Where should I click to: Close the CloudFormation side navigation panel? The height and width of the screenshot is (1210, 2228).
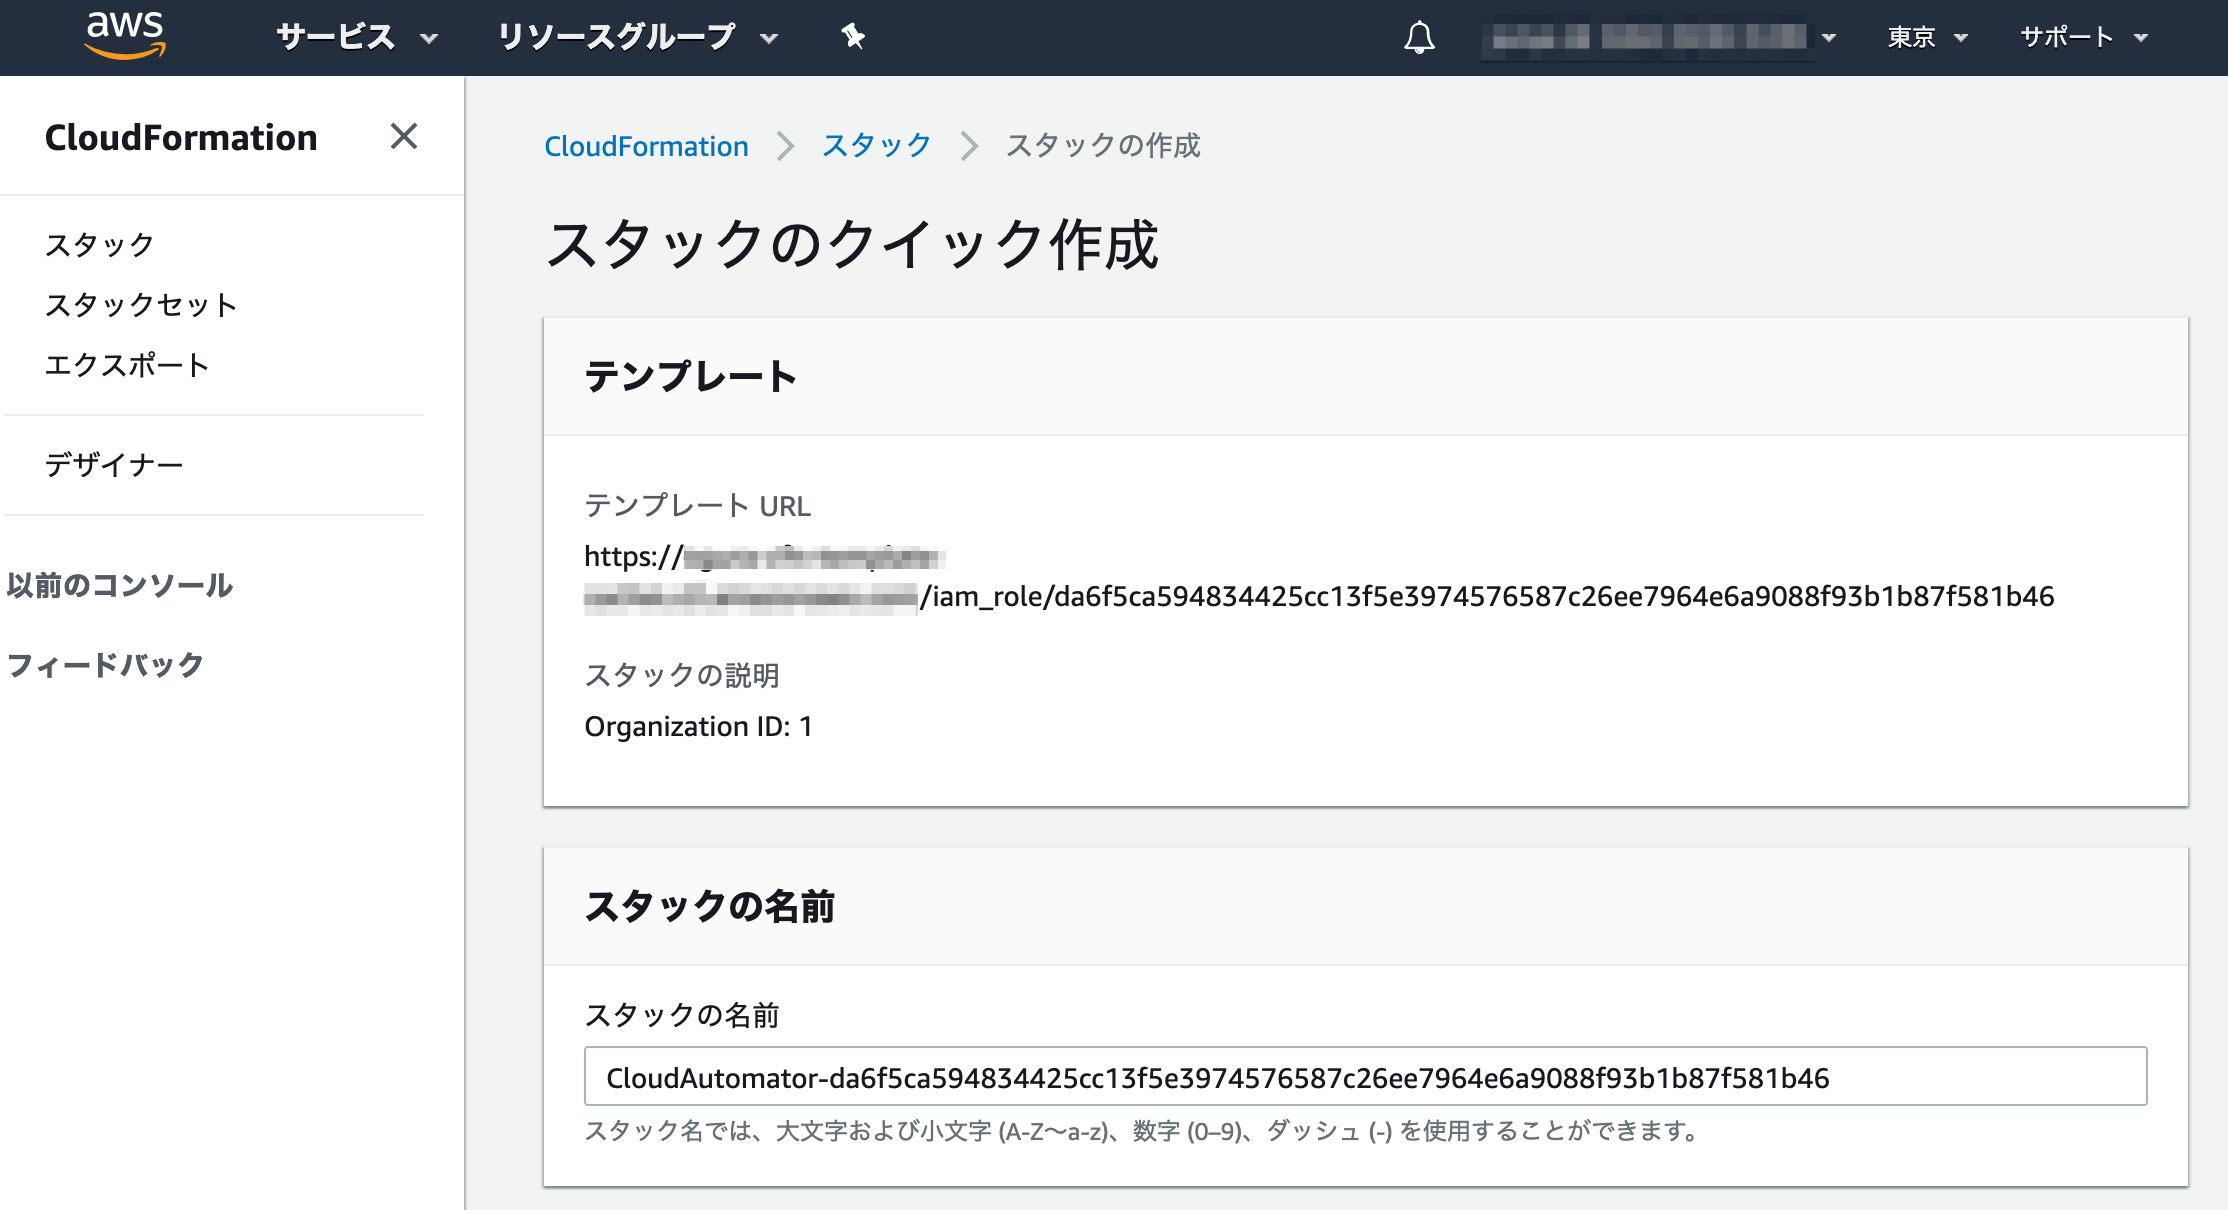click(x=404, y=136)
